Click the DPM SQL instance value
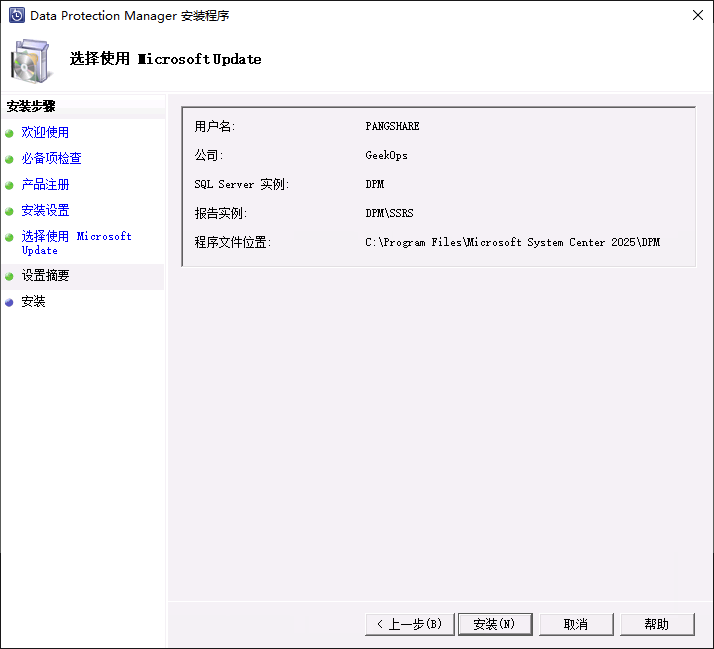Image resolution: width=714 pixels, height=649 pixels. [x=374, y=184]
